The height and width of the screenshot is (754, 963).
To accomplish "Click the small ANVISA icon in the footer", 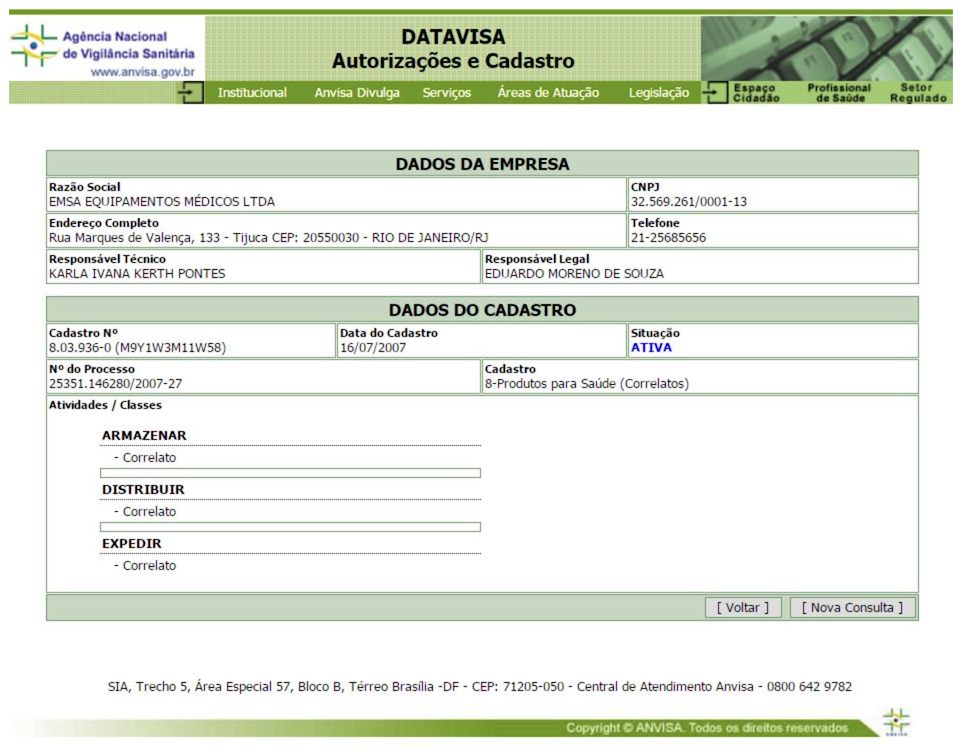I will point(896,722).
